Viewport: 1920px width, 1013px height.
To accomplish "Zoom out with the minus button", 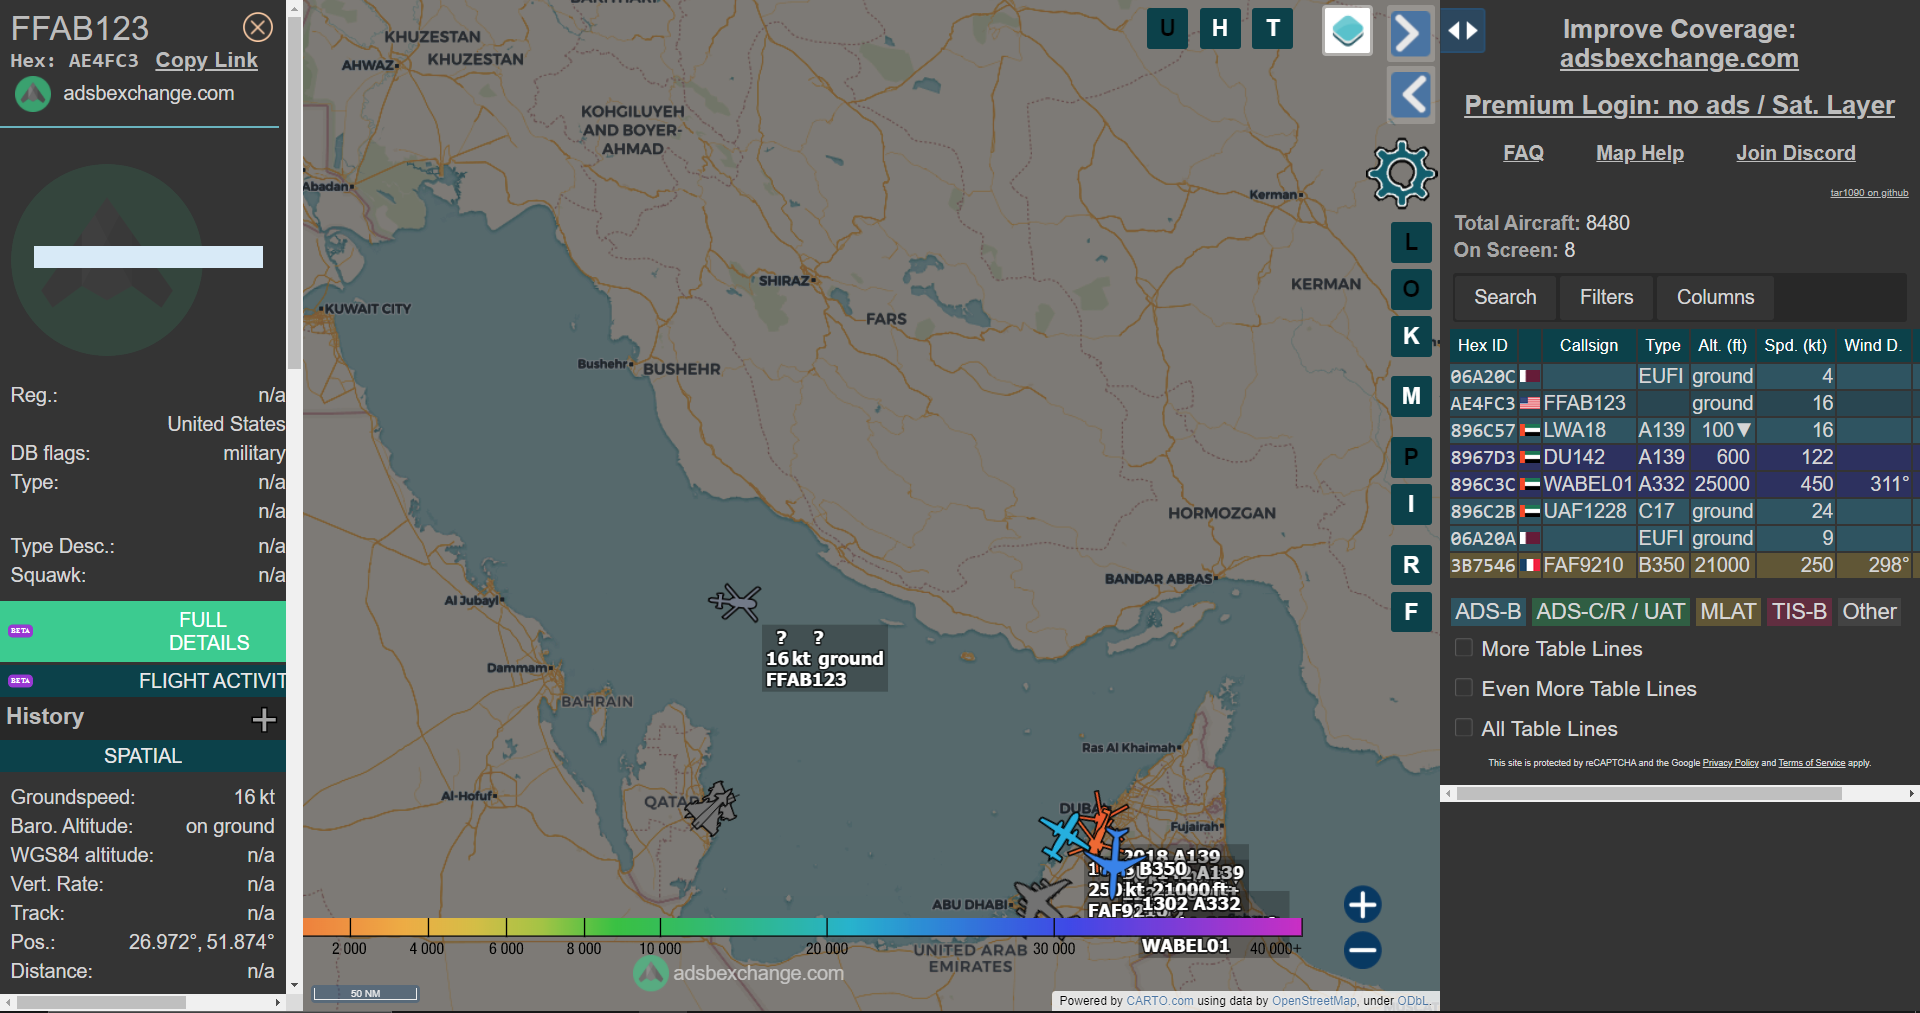I will (x=1362, y=950).
